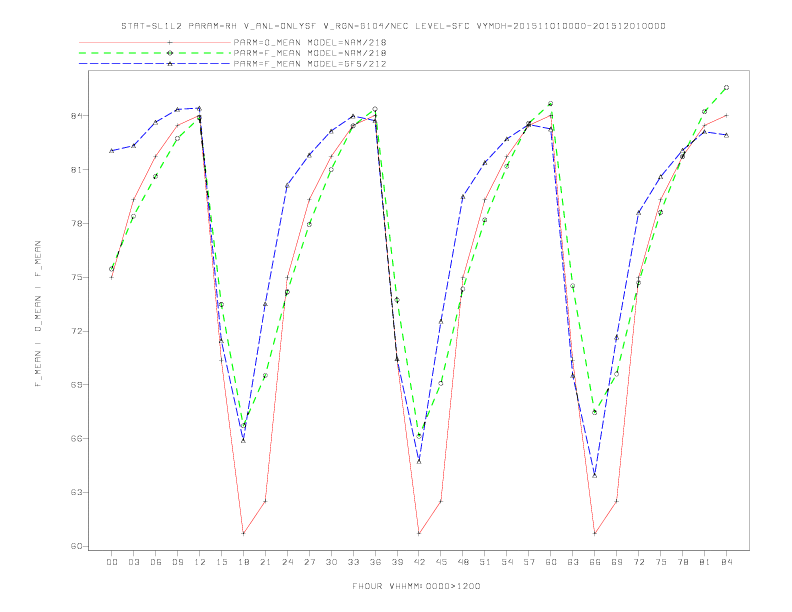Click x-axis forecast hour label 66
This screenshot has width=792, height=612.
click(595, 562)
